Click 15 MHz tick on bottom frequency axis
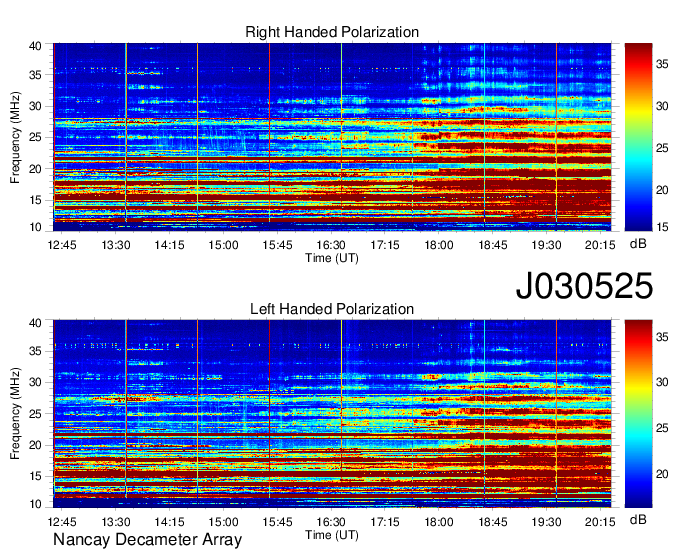 [36, 477]
